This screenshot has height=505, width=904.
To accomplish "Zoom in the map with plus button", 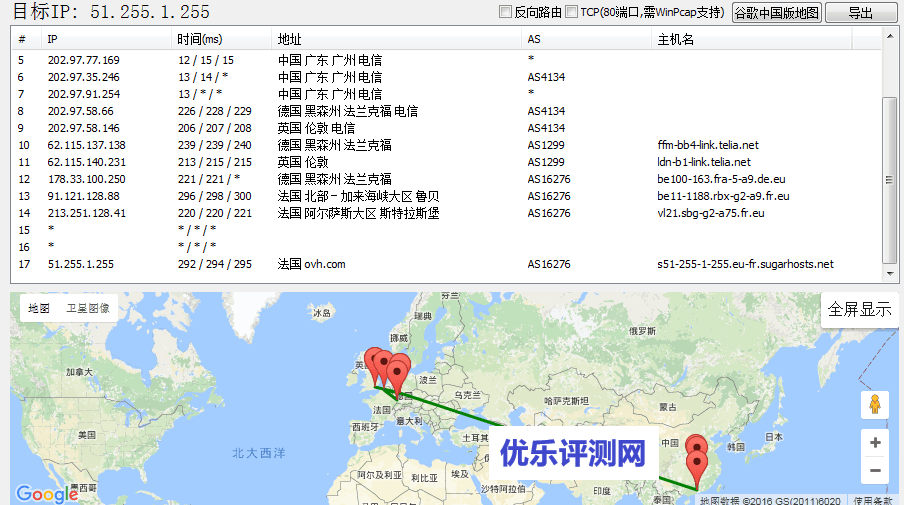I will click(x=875, y=443).
